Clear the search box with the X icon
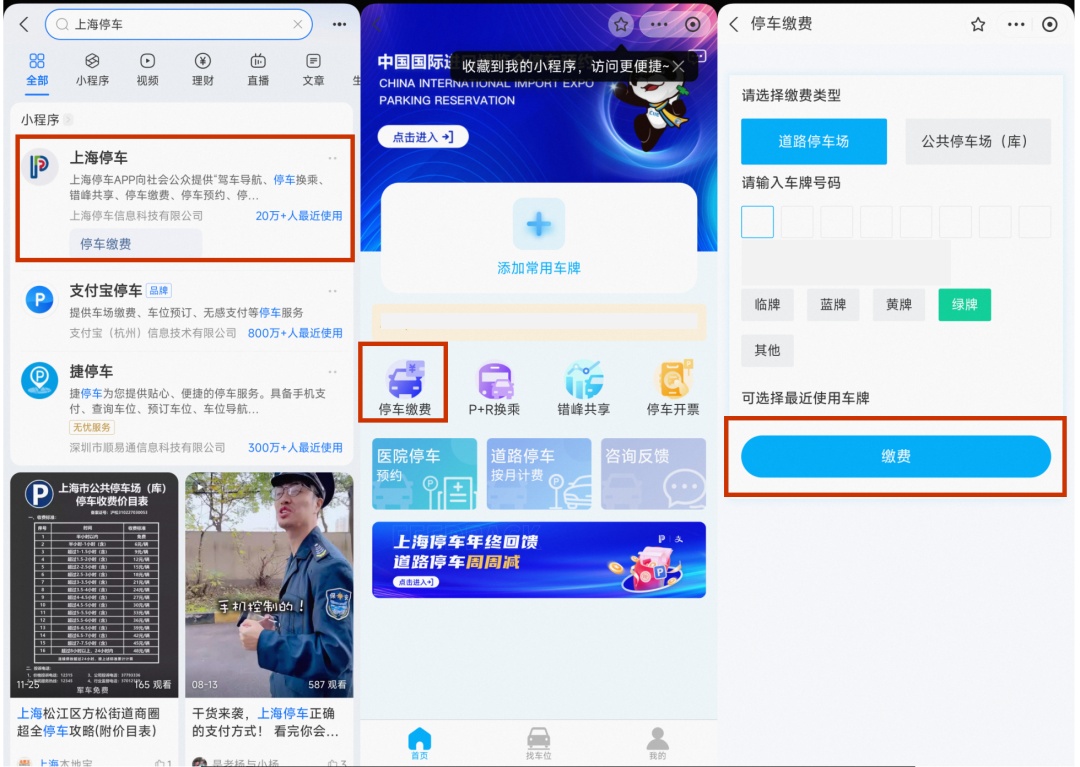This screenshot has height=767, width=1080. point(298,24)
